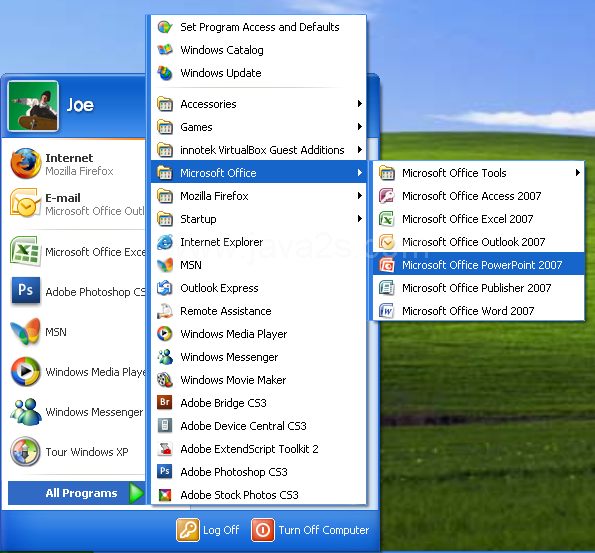Select the 'Windows Catalog' text entry
The width and height of the screenshot is (595, 553).
click(222, 50)
